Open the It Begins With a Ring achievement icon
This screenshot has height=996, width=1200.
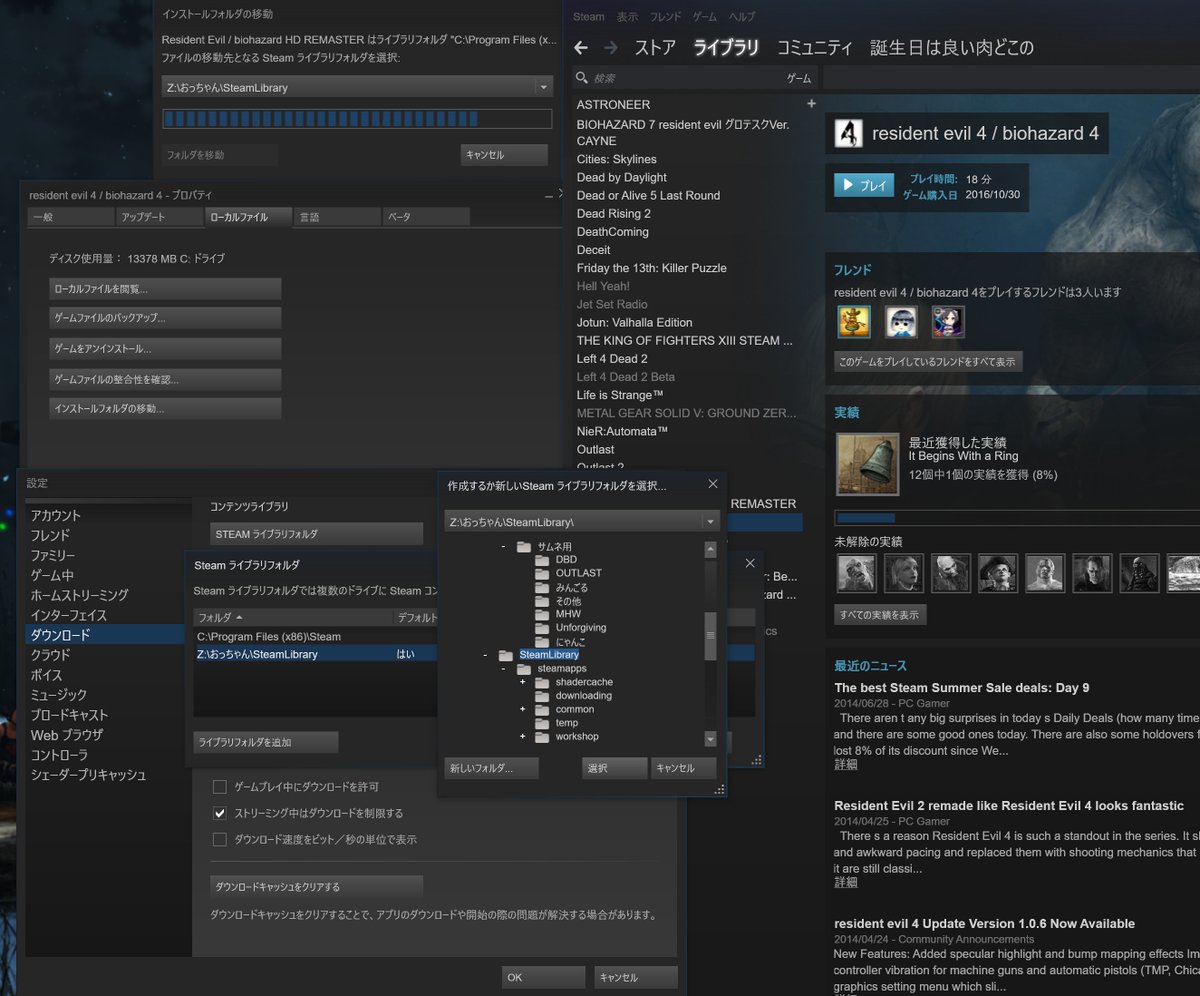tap(867, 463)
